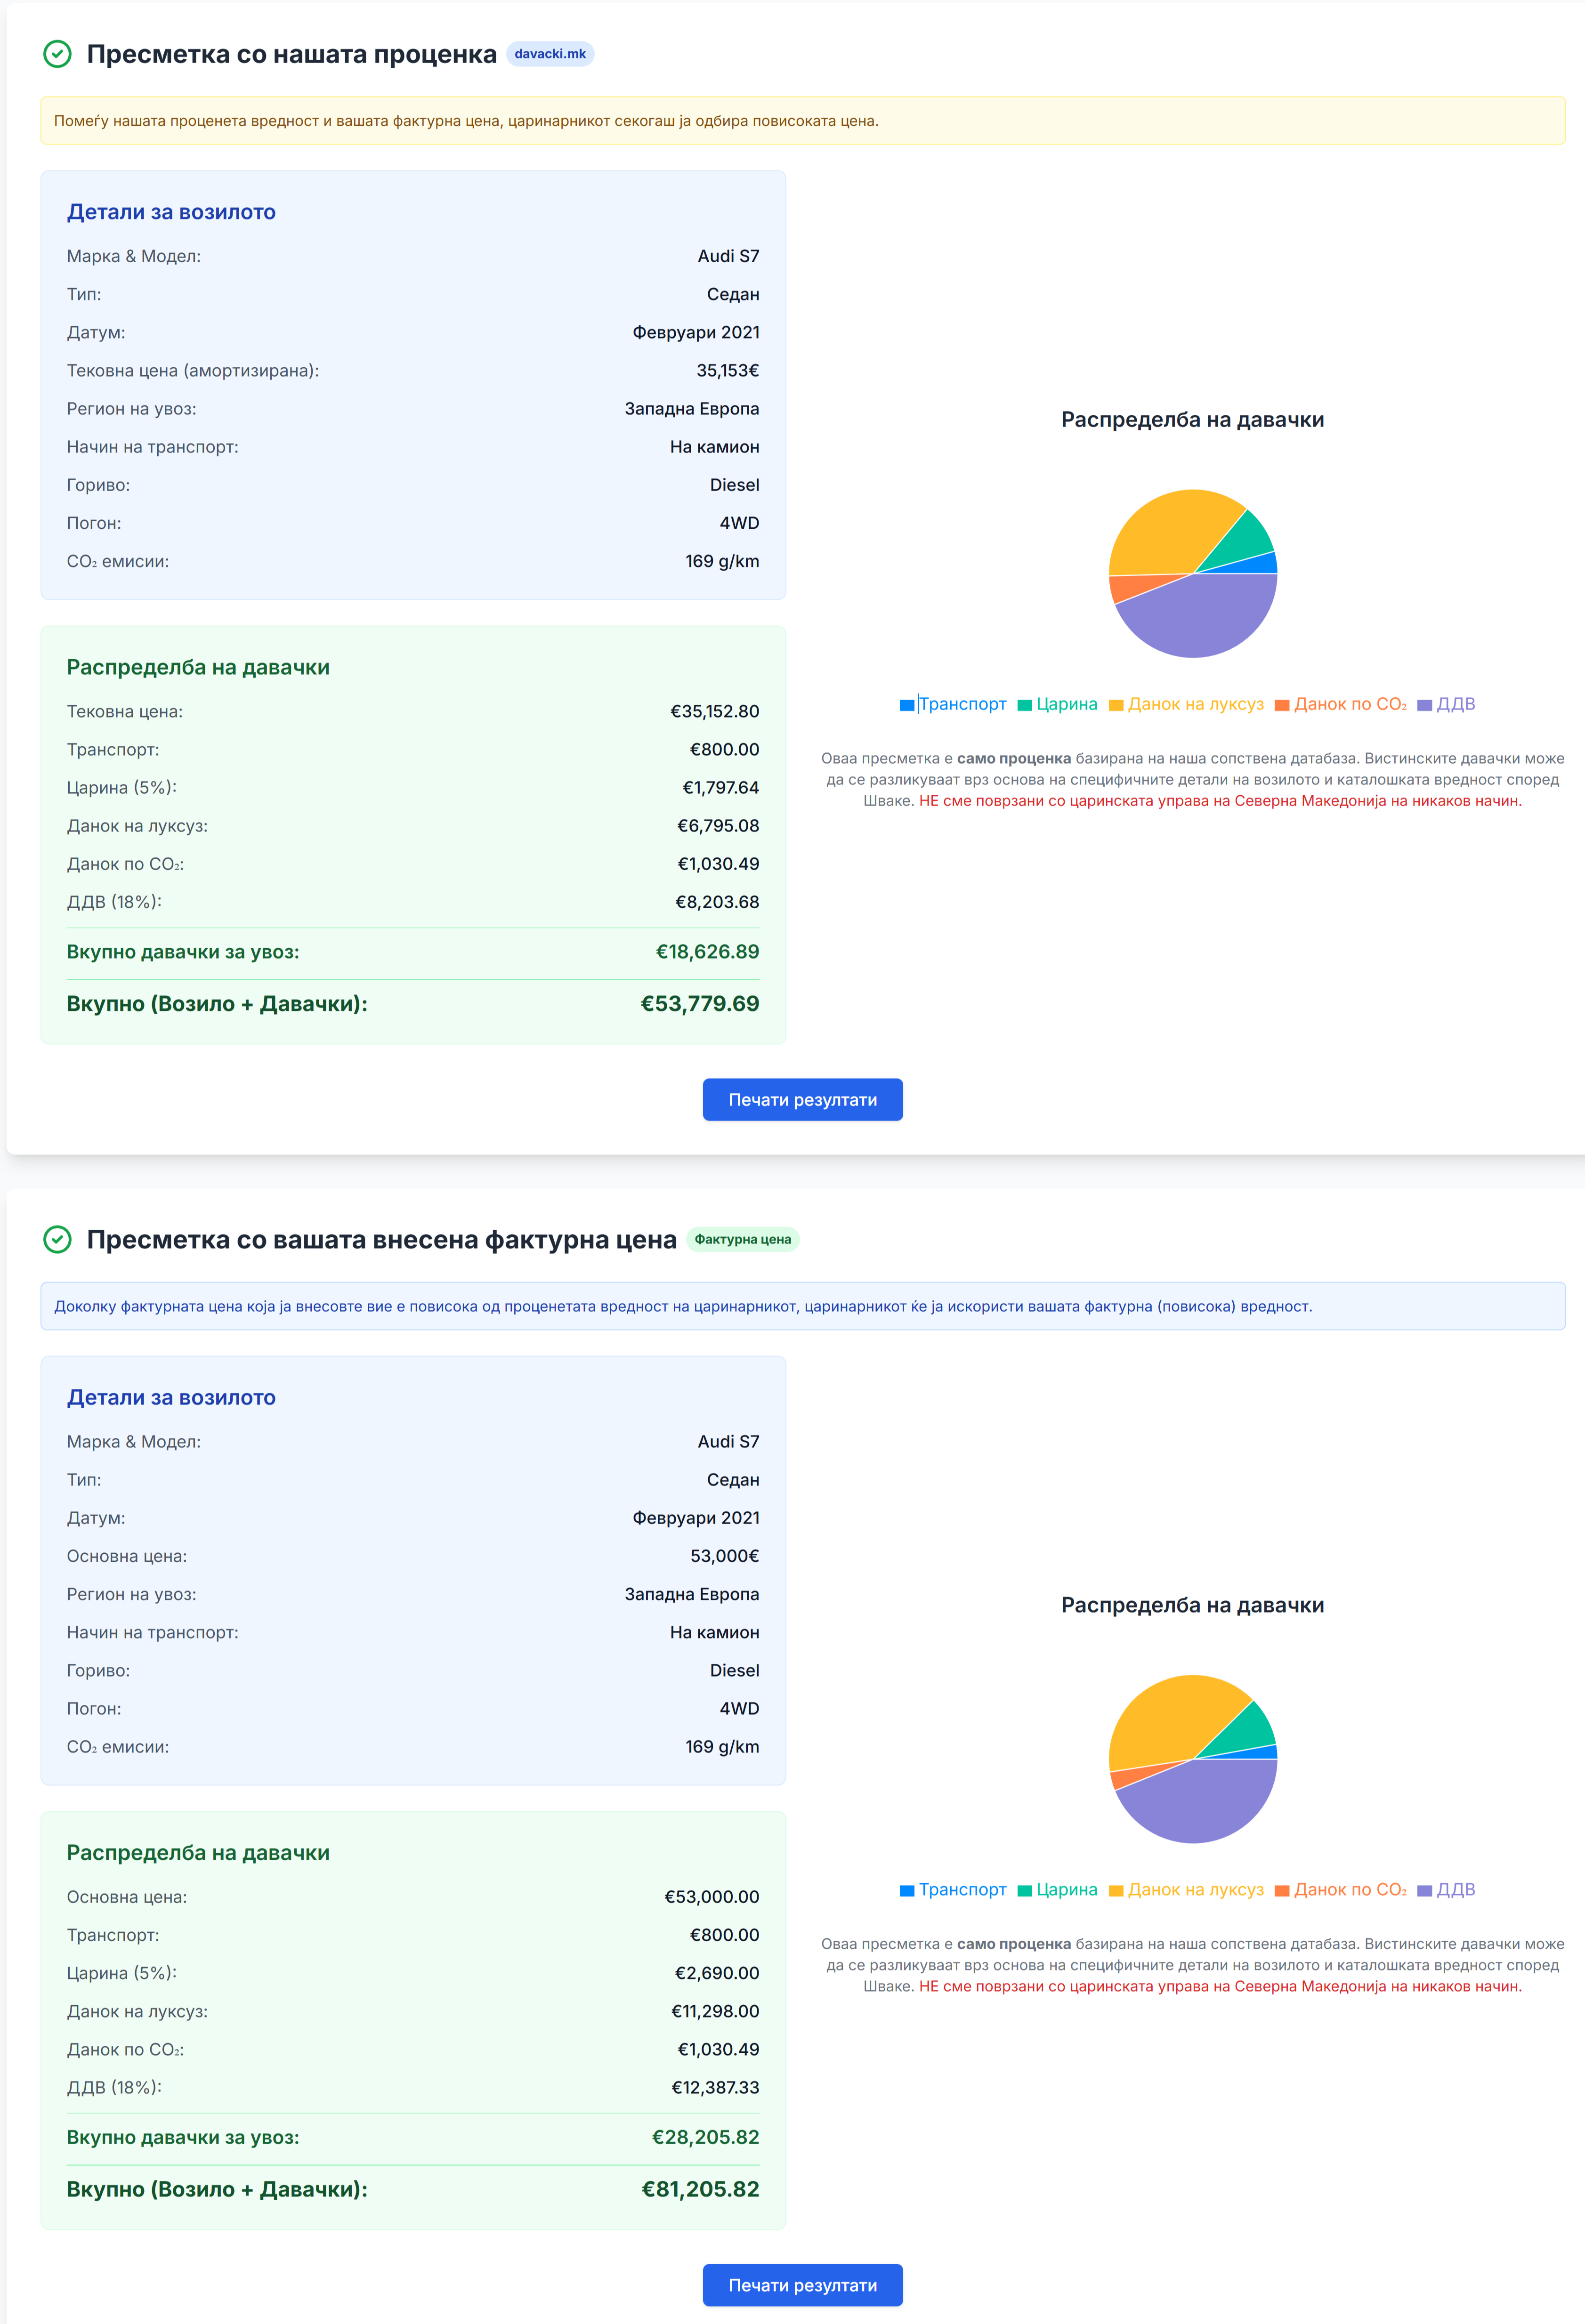
Task: Hide 'Данок по CO₂' in top chart legend
Action: click(x=1340, y=704)
